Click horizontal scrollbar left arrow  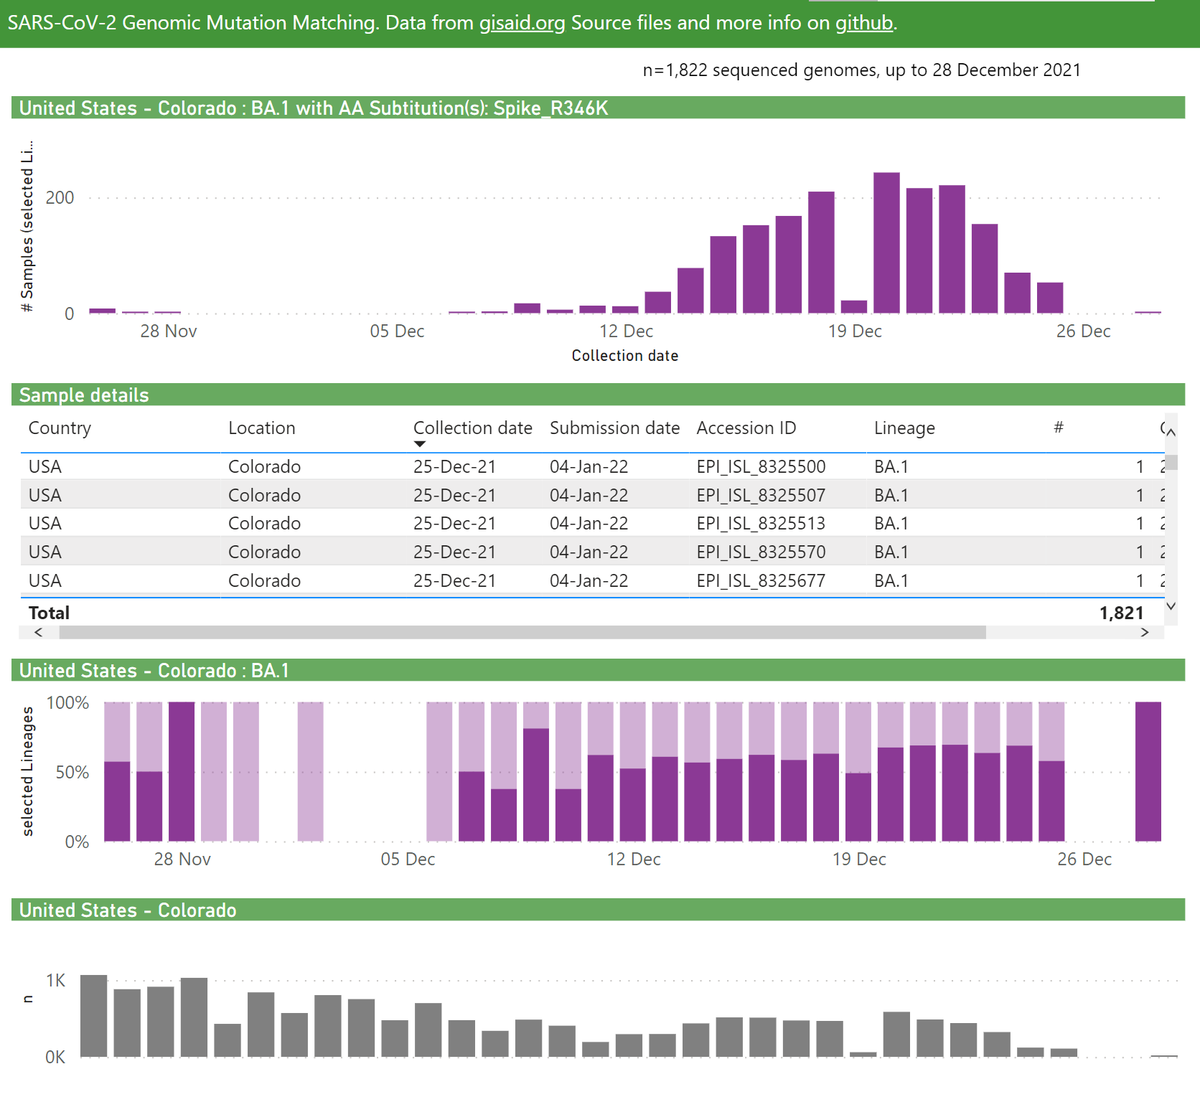tap(38, 632)
